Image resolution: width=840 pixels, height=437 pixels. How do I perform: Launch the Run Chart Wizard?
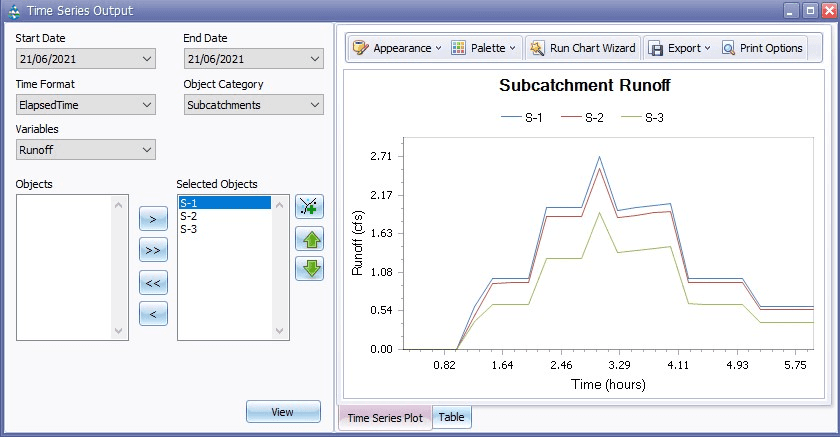coord(582,48)
